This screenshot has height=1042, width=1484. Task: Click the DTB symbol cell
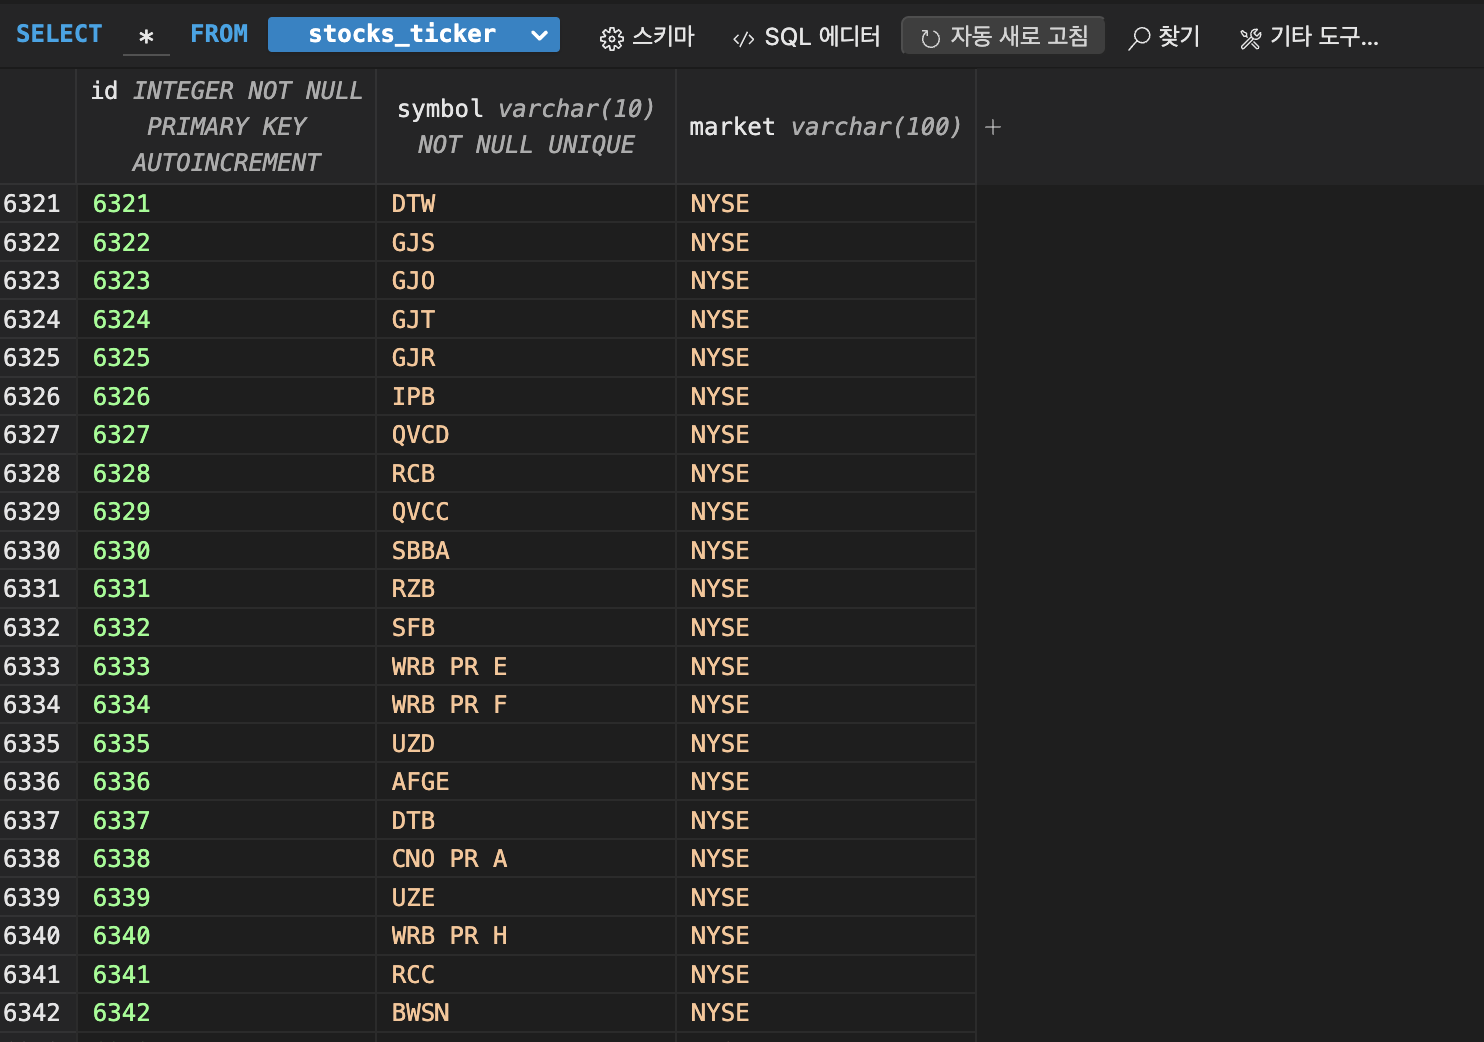(526, 821)
